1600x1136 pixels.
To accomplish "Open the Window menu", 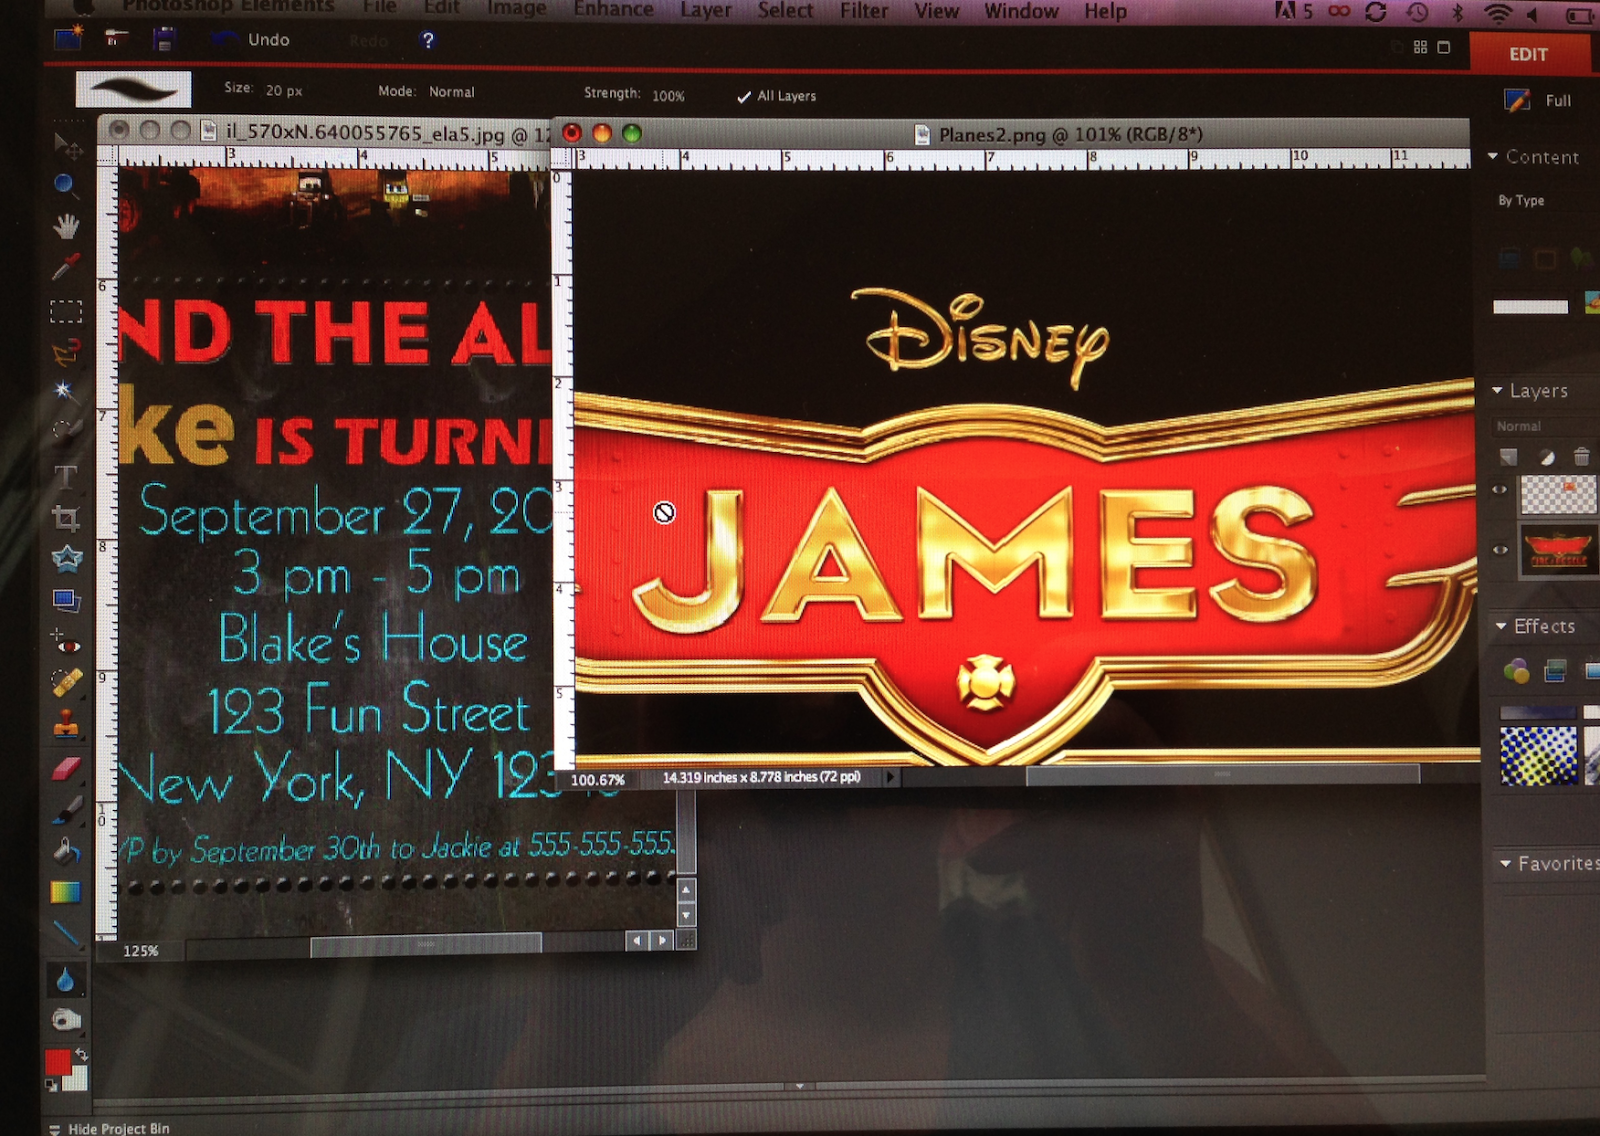I will [1021, 11].
